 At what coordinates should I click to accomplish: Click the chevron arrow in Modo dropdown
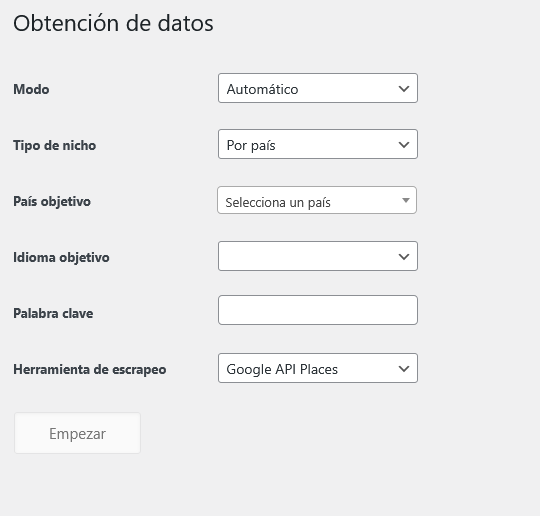pos(404,89)
